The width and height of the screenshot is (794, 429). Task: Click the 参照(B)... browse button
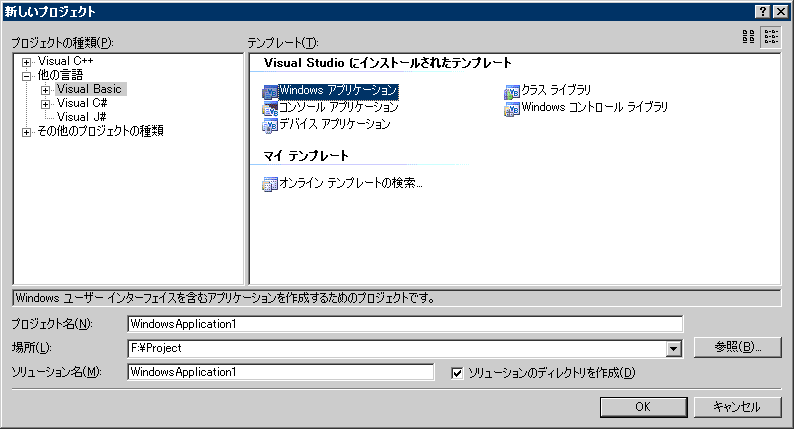(x=737, y=347)
